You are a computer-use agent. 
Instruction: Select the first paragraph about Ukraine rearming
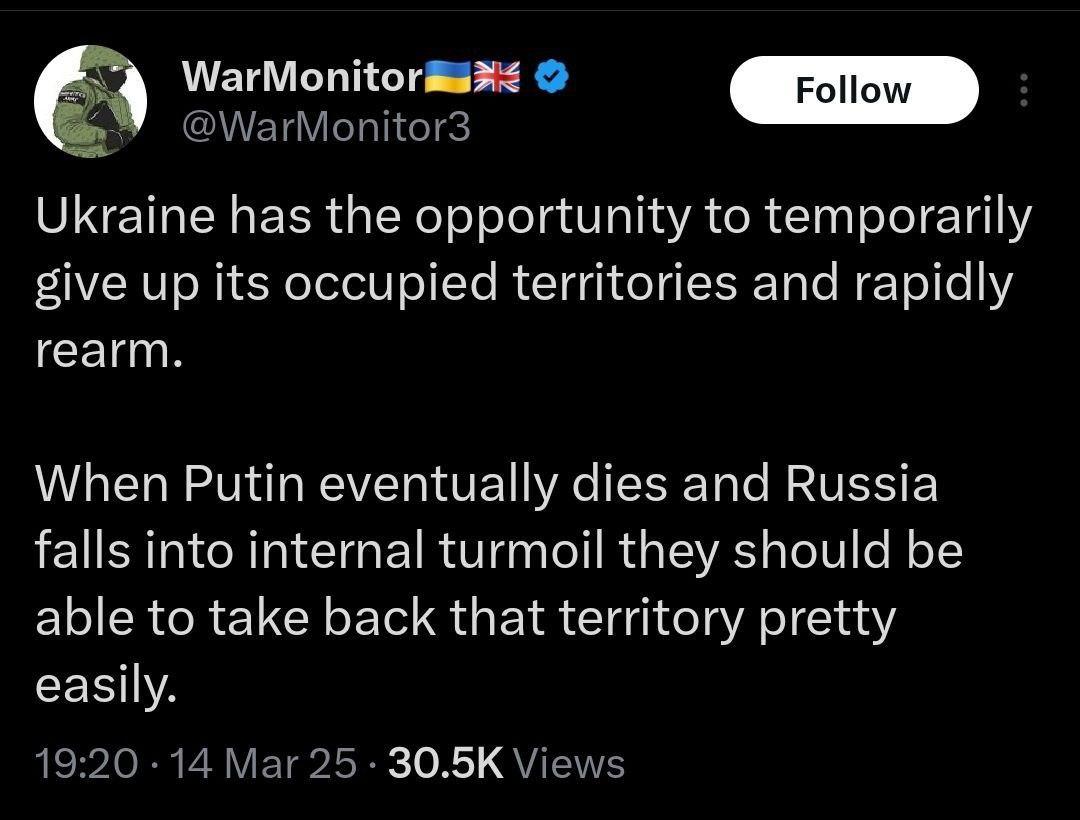pyautogui.click(x=534, y=283)
